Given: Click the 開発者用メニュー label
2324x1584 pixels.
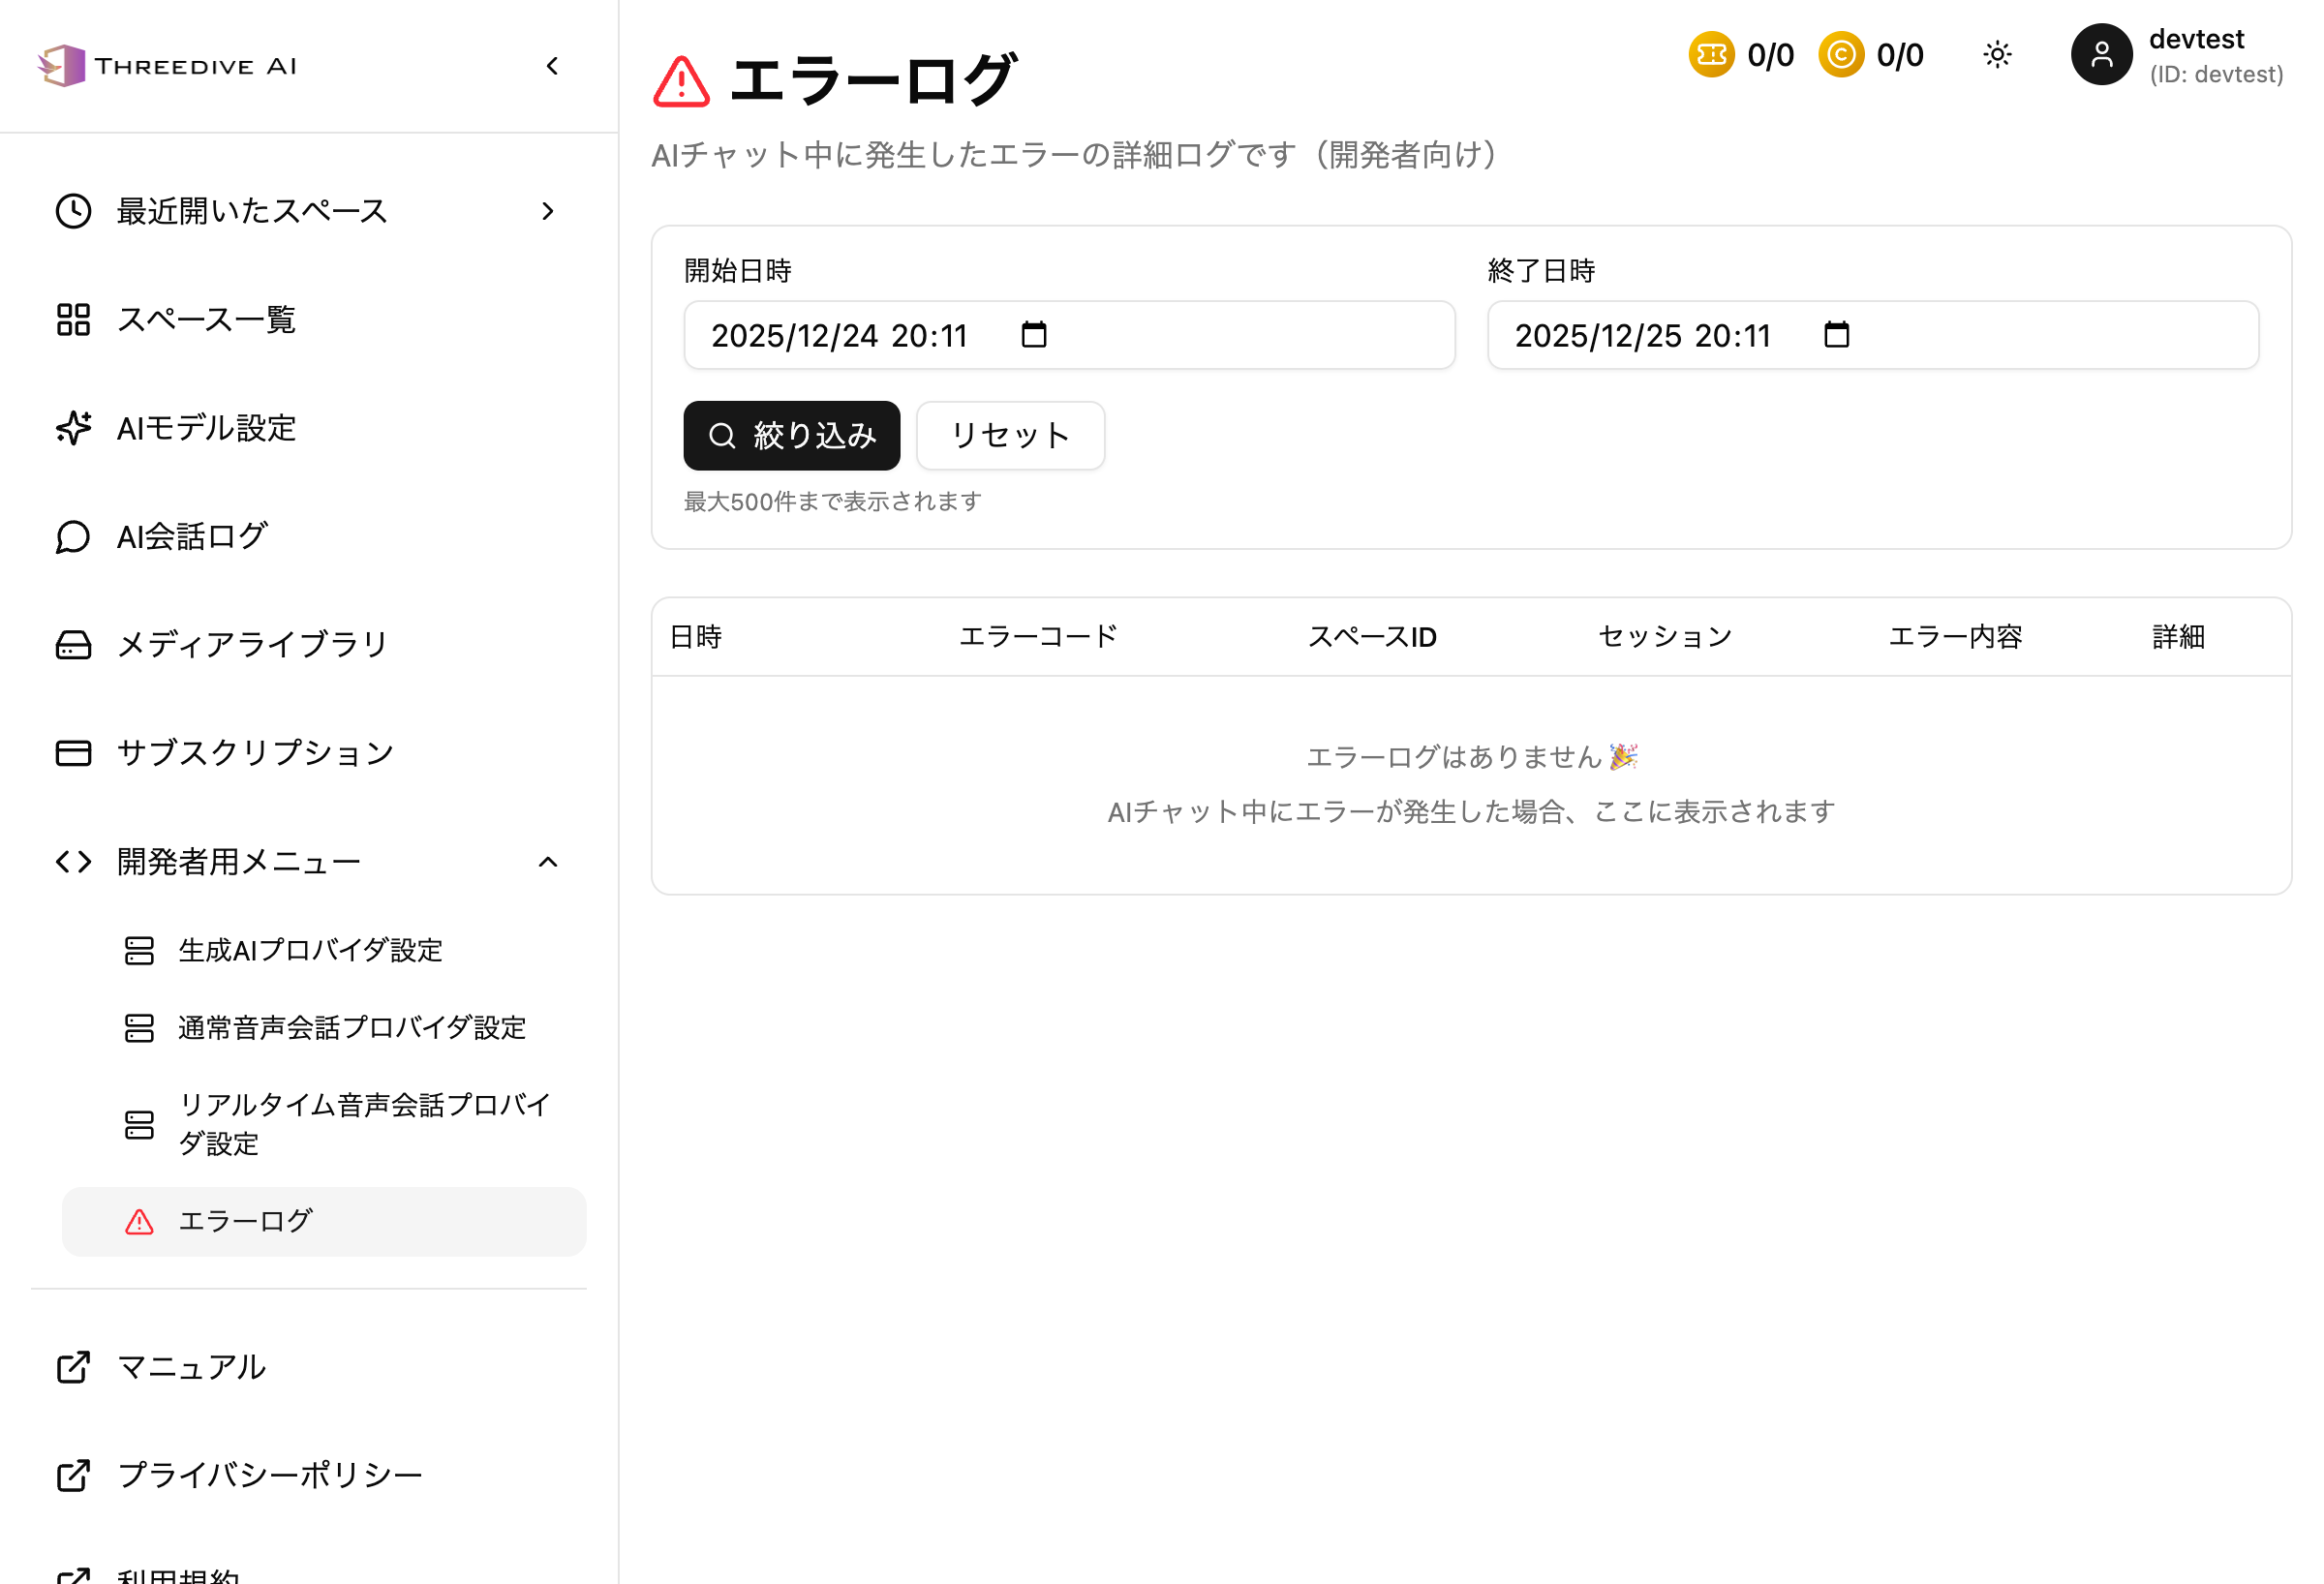Looking at the screenshot, I should click(239, 862).
